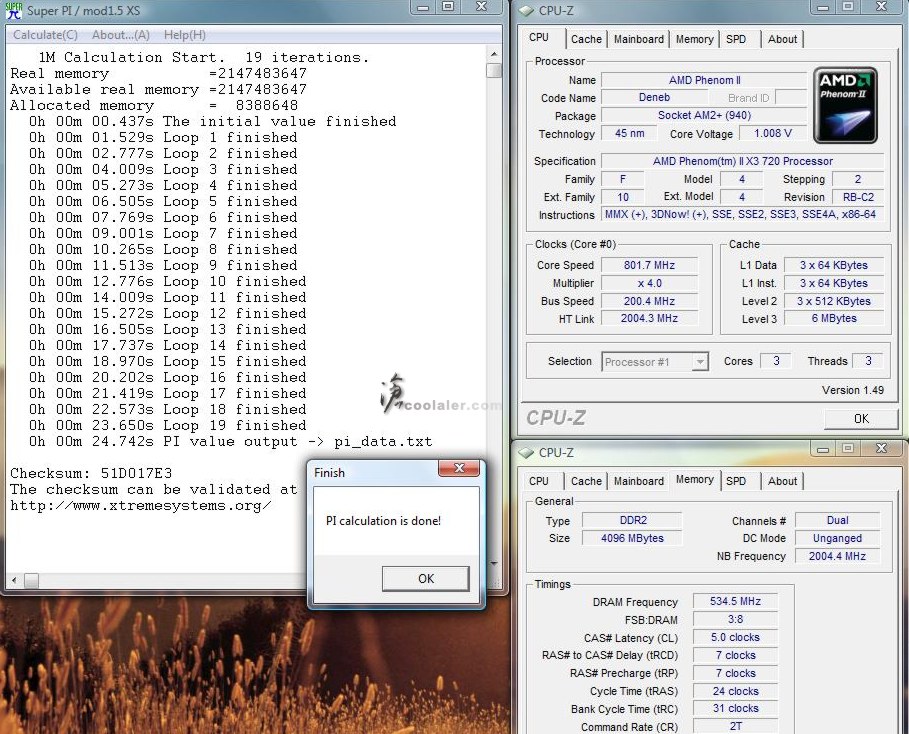Viewport: 909px width, 734px height.
Task: Click the CAS# Latency value 5.0 clocks
Action: (x=735, y=637)
